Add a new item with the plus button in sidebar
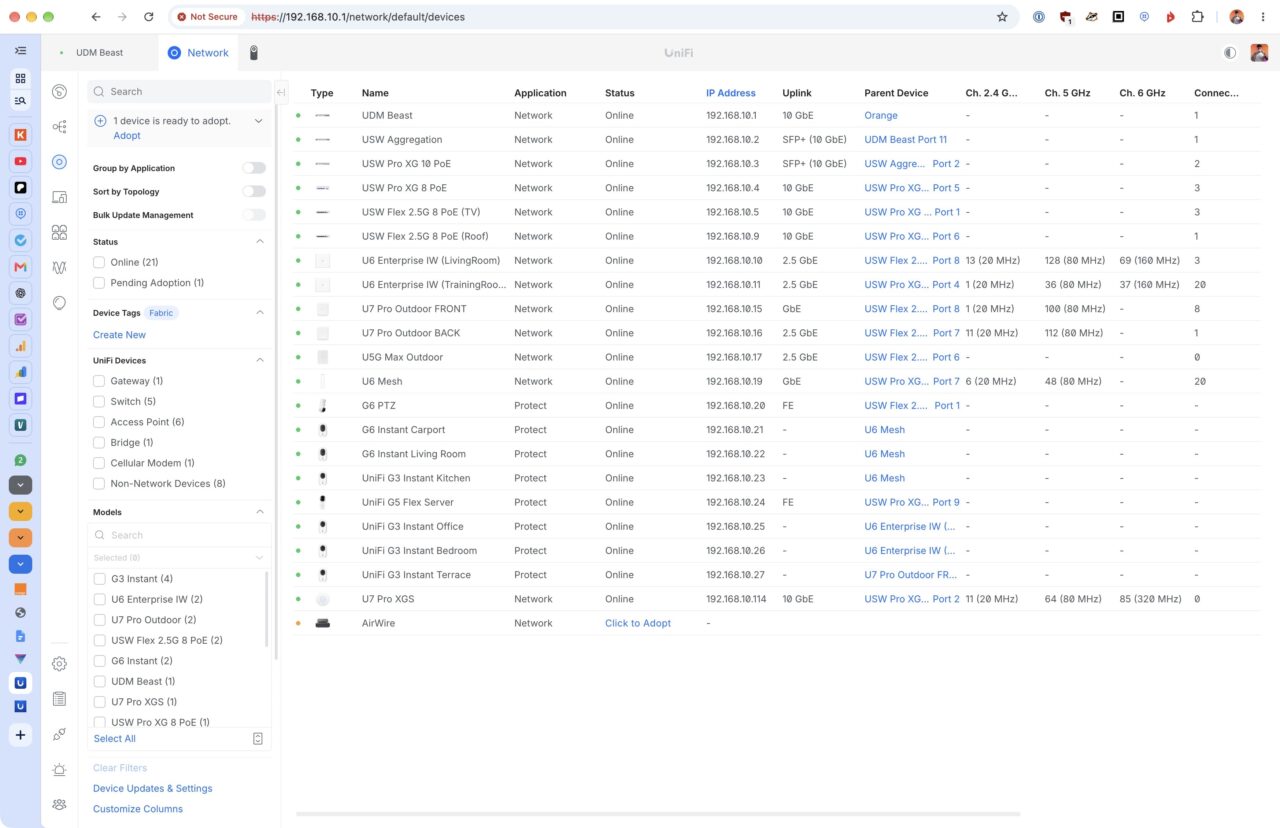Image resolution: width=1280 pixels, height=828 pixels. 21,735
